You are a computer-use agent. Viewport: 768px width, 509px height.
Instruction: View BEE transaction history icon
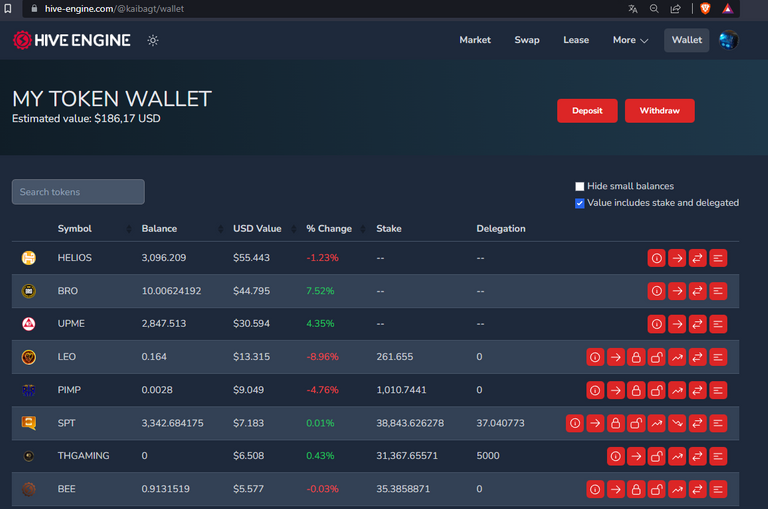(718, 489)
